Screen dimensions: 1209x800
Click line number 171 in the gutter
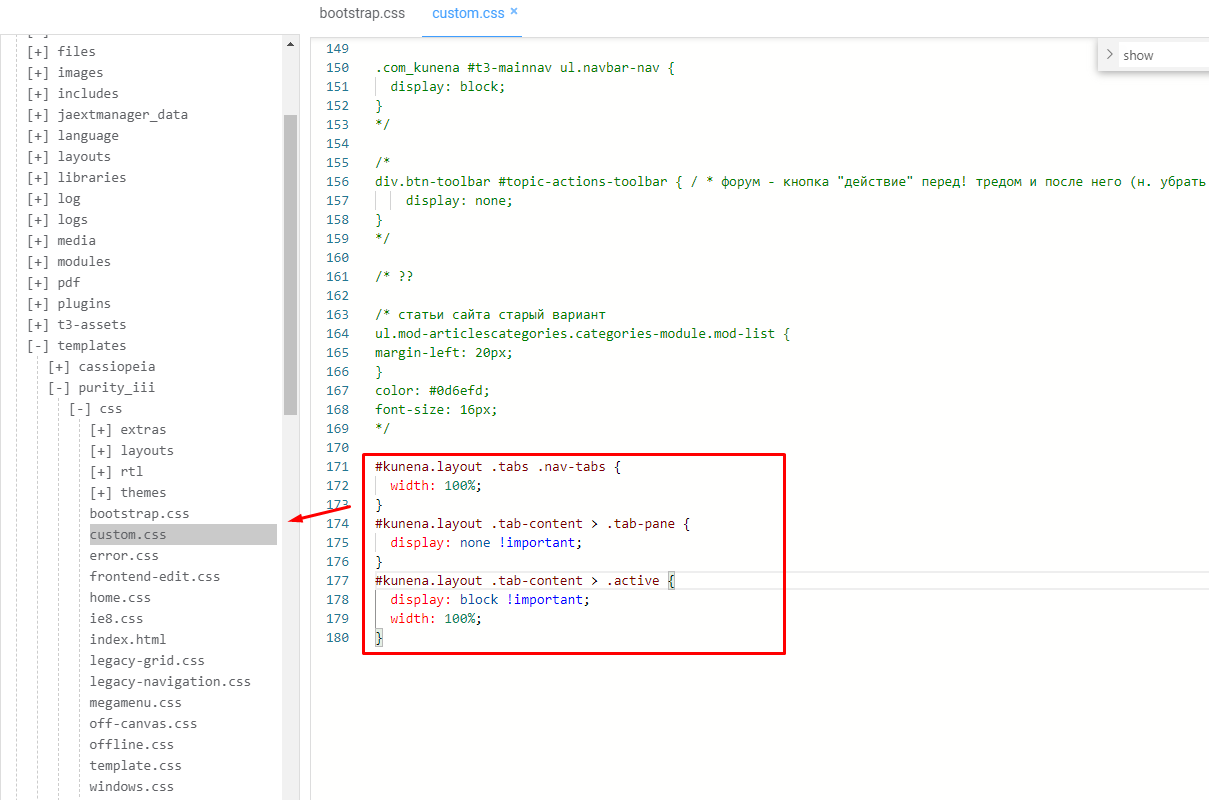pyautogui.click(x=337, y=467)
